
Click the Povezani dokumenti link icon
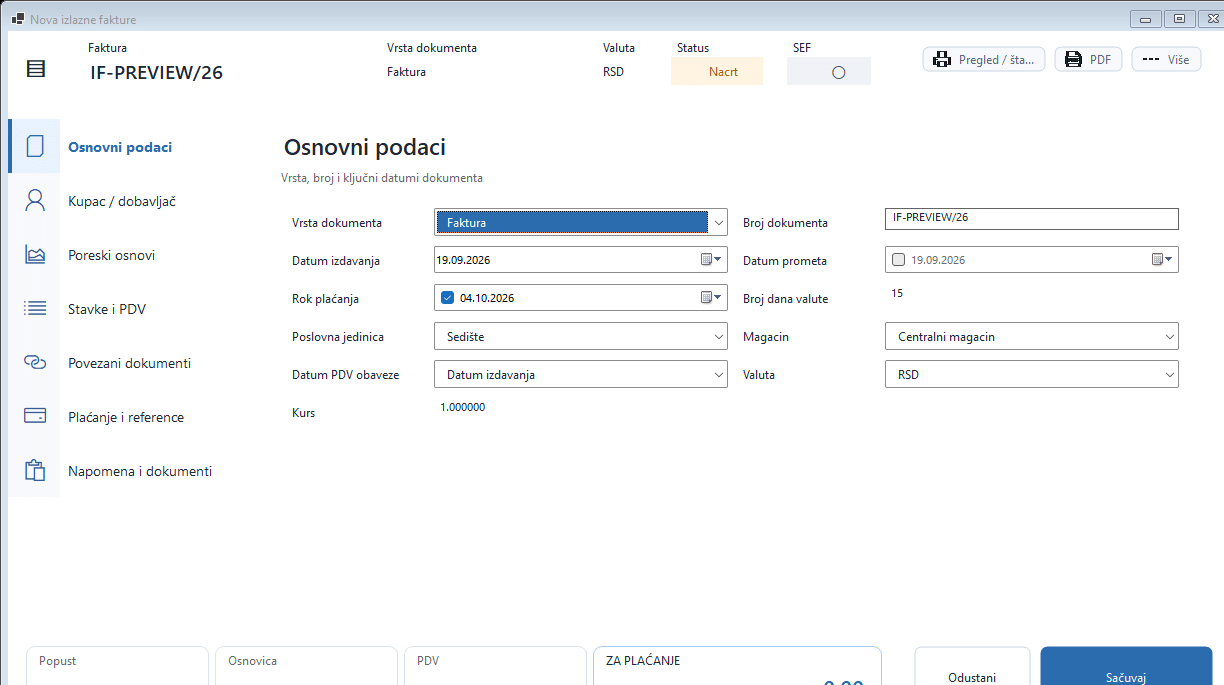pos(35,363)
